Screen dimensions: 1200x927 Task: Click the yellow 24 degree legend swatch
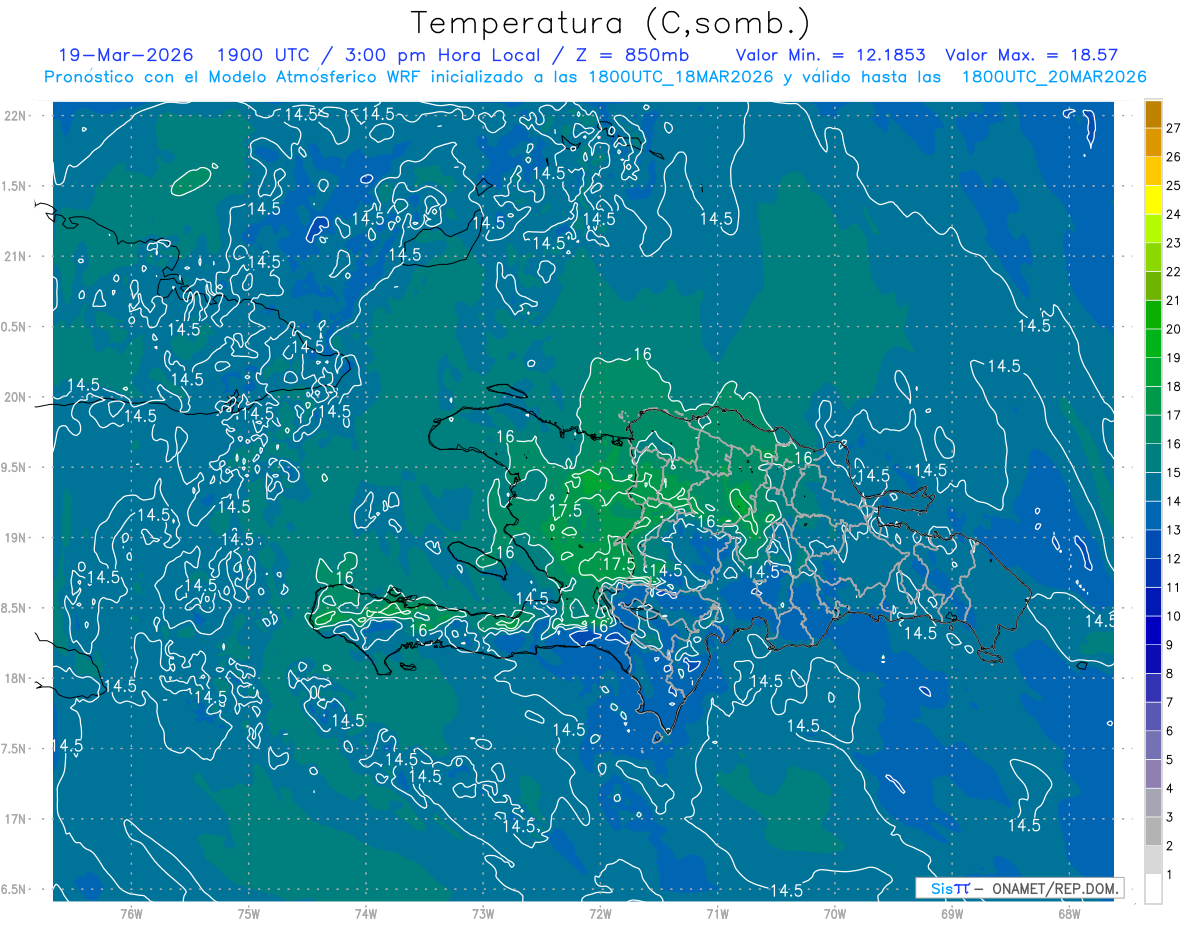click(1153, 200)
